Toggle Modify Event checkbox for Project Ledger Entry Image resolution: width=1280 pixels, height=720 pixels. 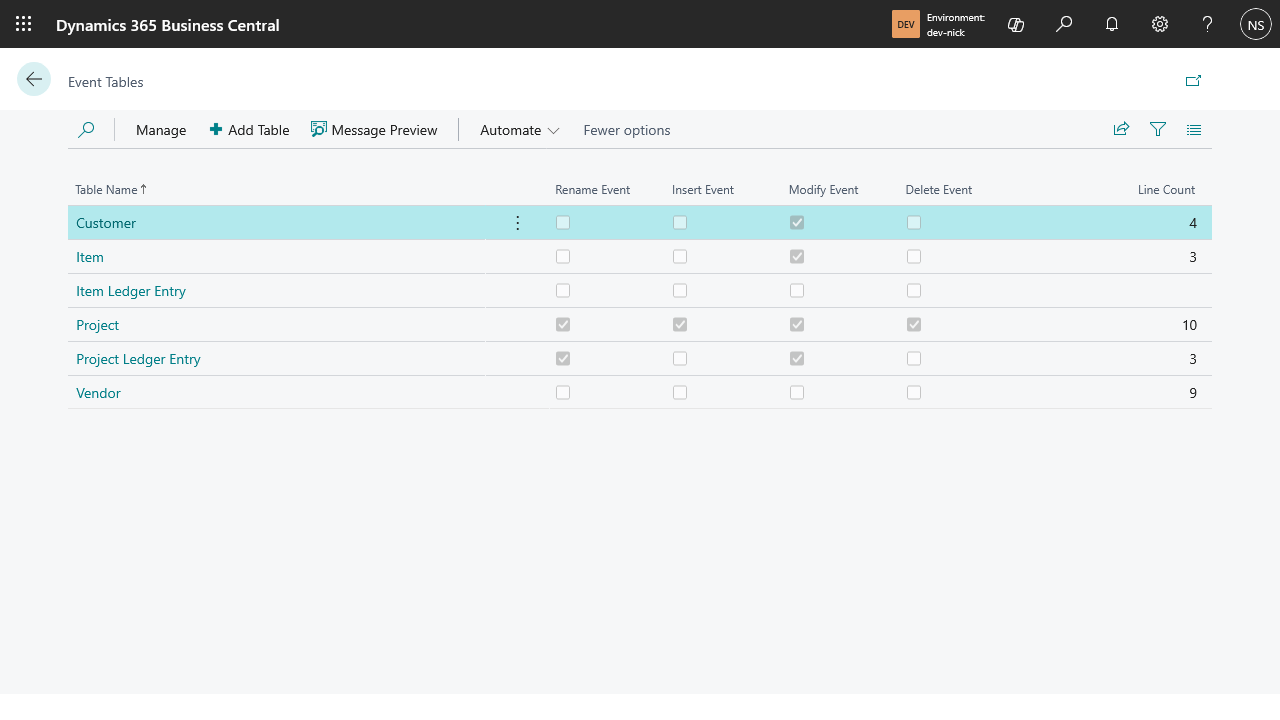797,359
